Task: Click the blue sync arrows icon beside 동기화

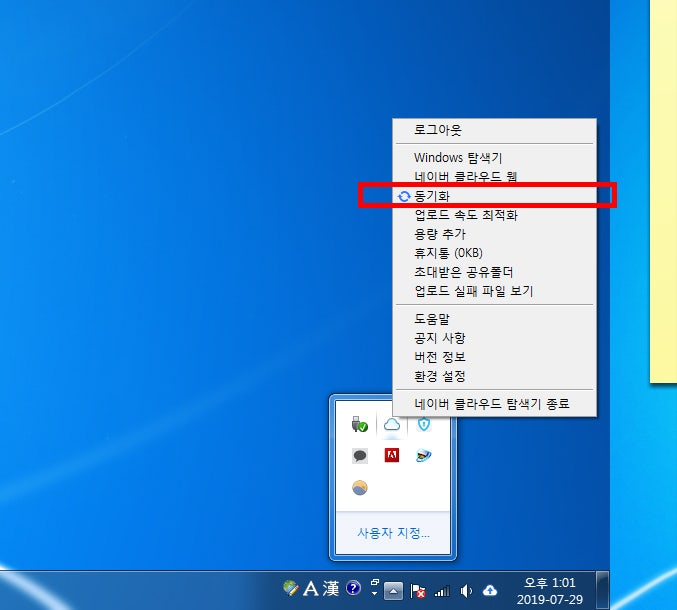Action: pyautogui.click(x=404, y=196)
